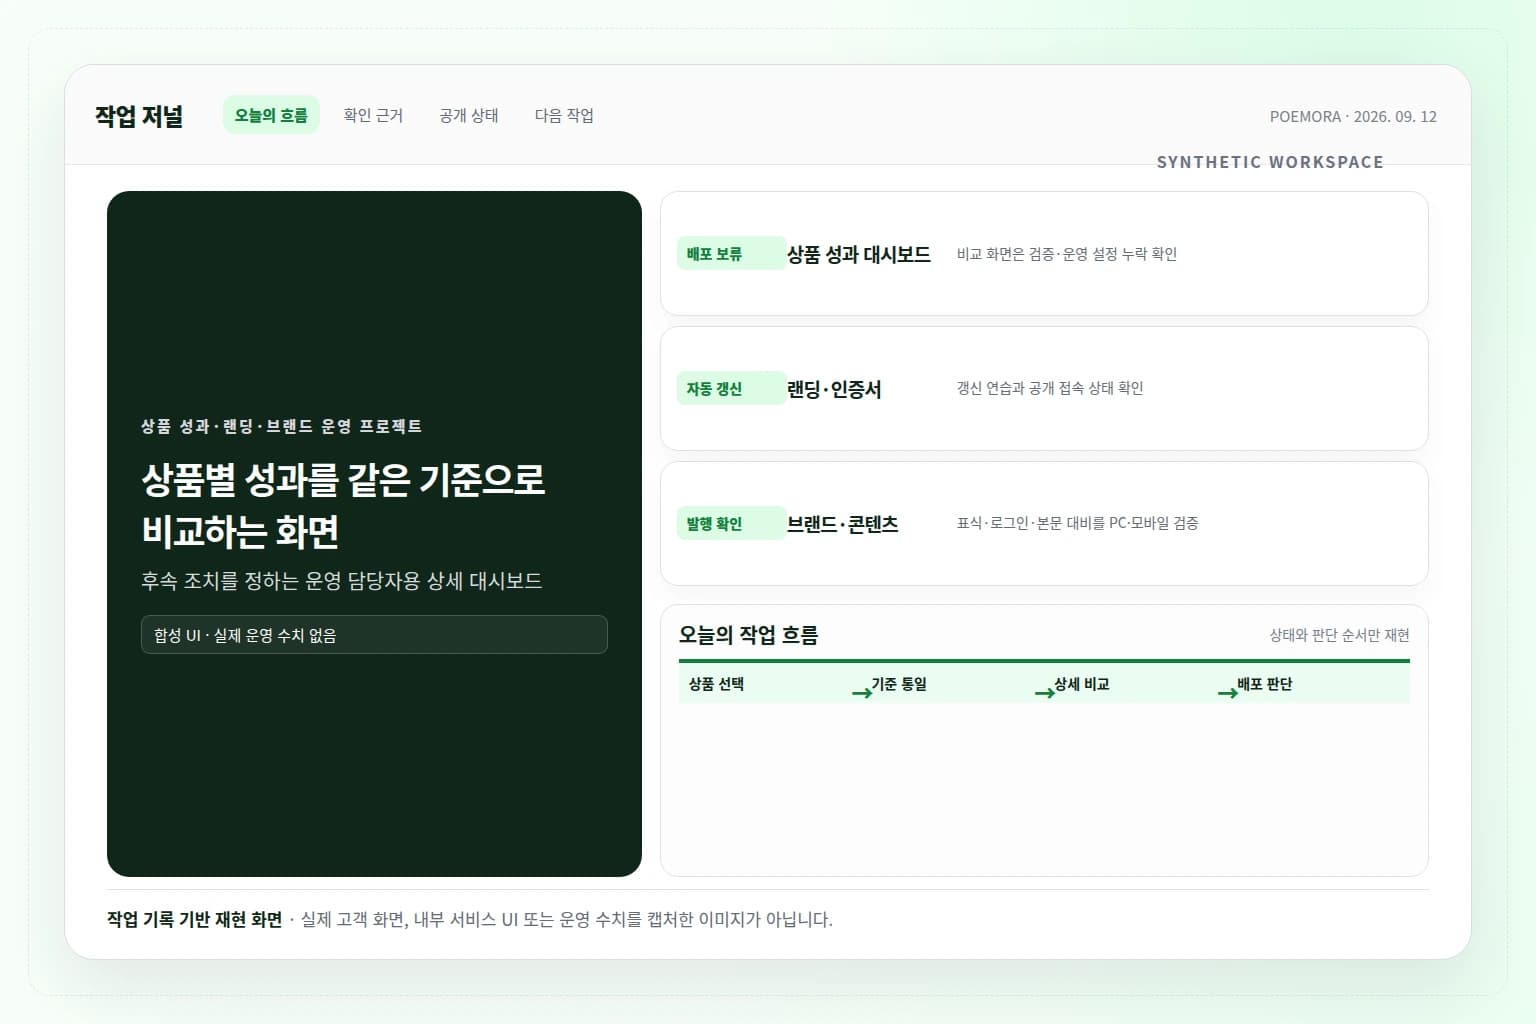
Task: Click the POEMORA · 2026. 09. 12 label
Action: [x=1353, y=116]
